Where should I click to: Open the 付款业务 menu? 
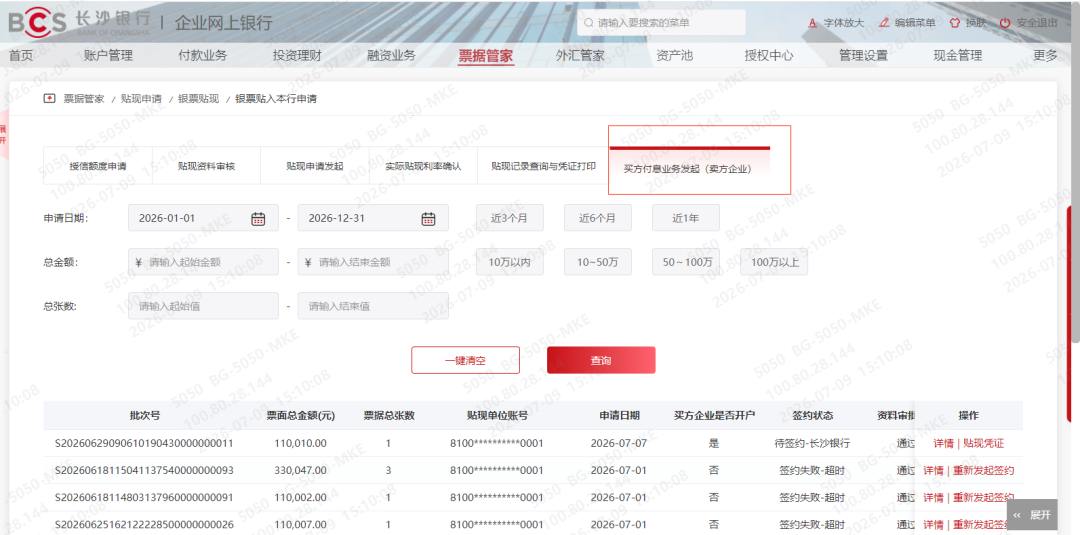click(x=202, y=56)
